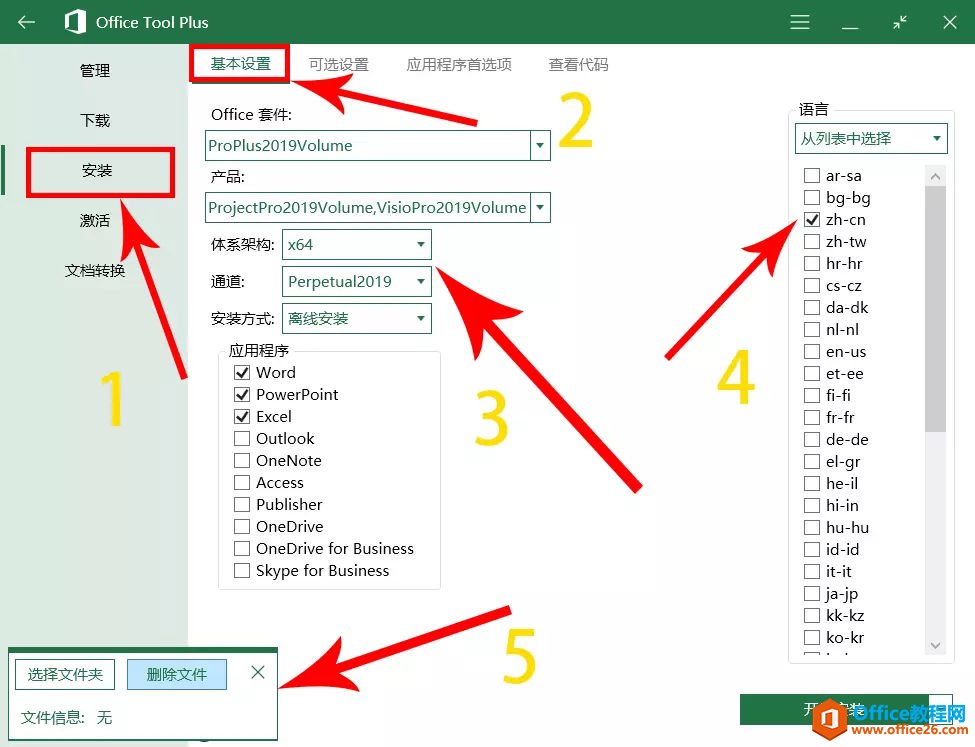
Task: Close the file selection popup
Action: click(258, 672)
